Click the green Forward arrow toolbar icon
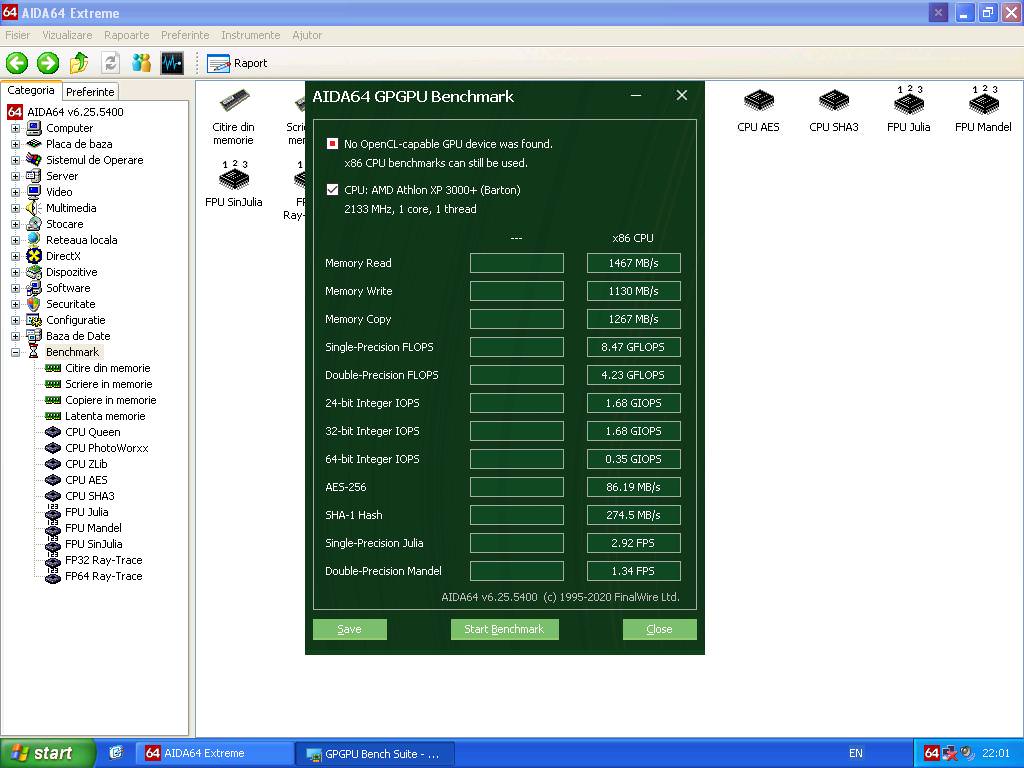The height and width of the screenshot is (768, 1024). (x=48, y=63)
